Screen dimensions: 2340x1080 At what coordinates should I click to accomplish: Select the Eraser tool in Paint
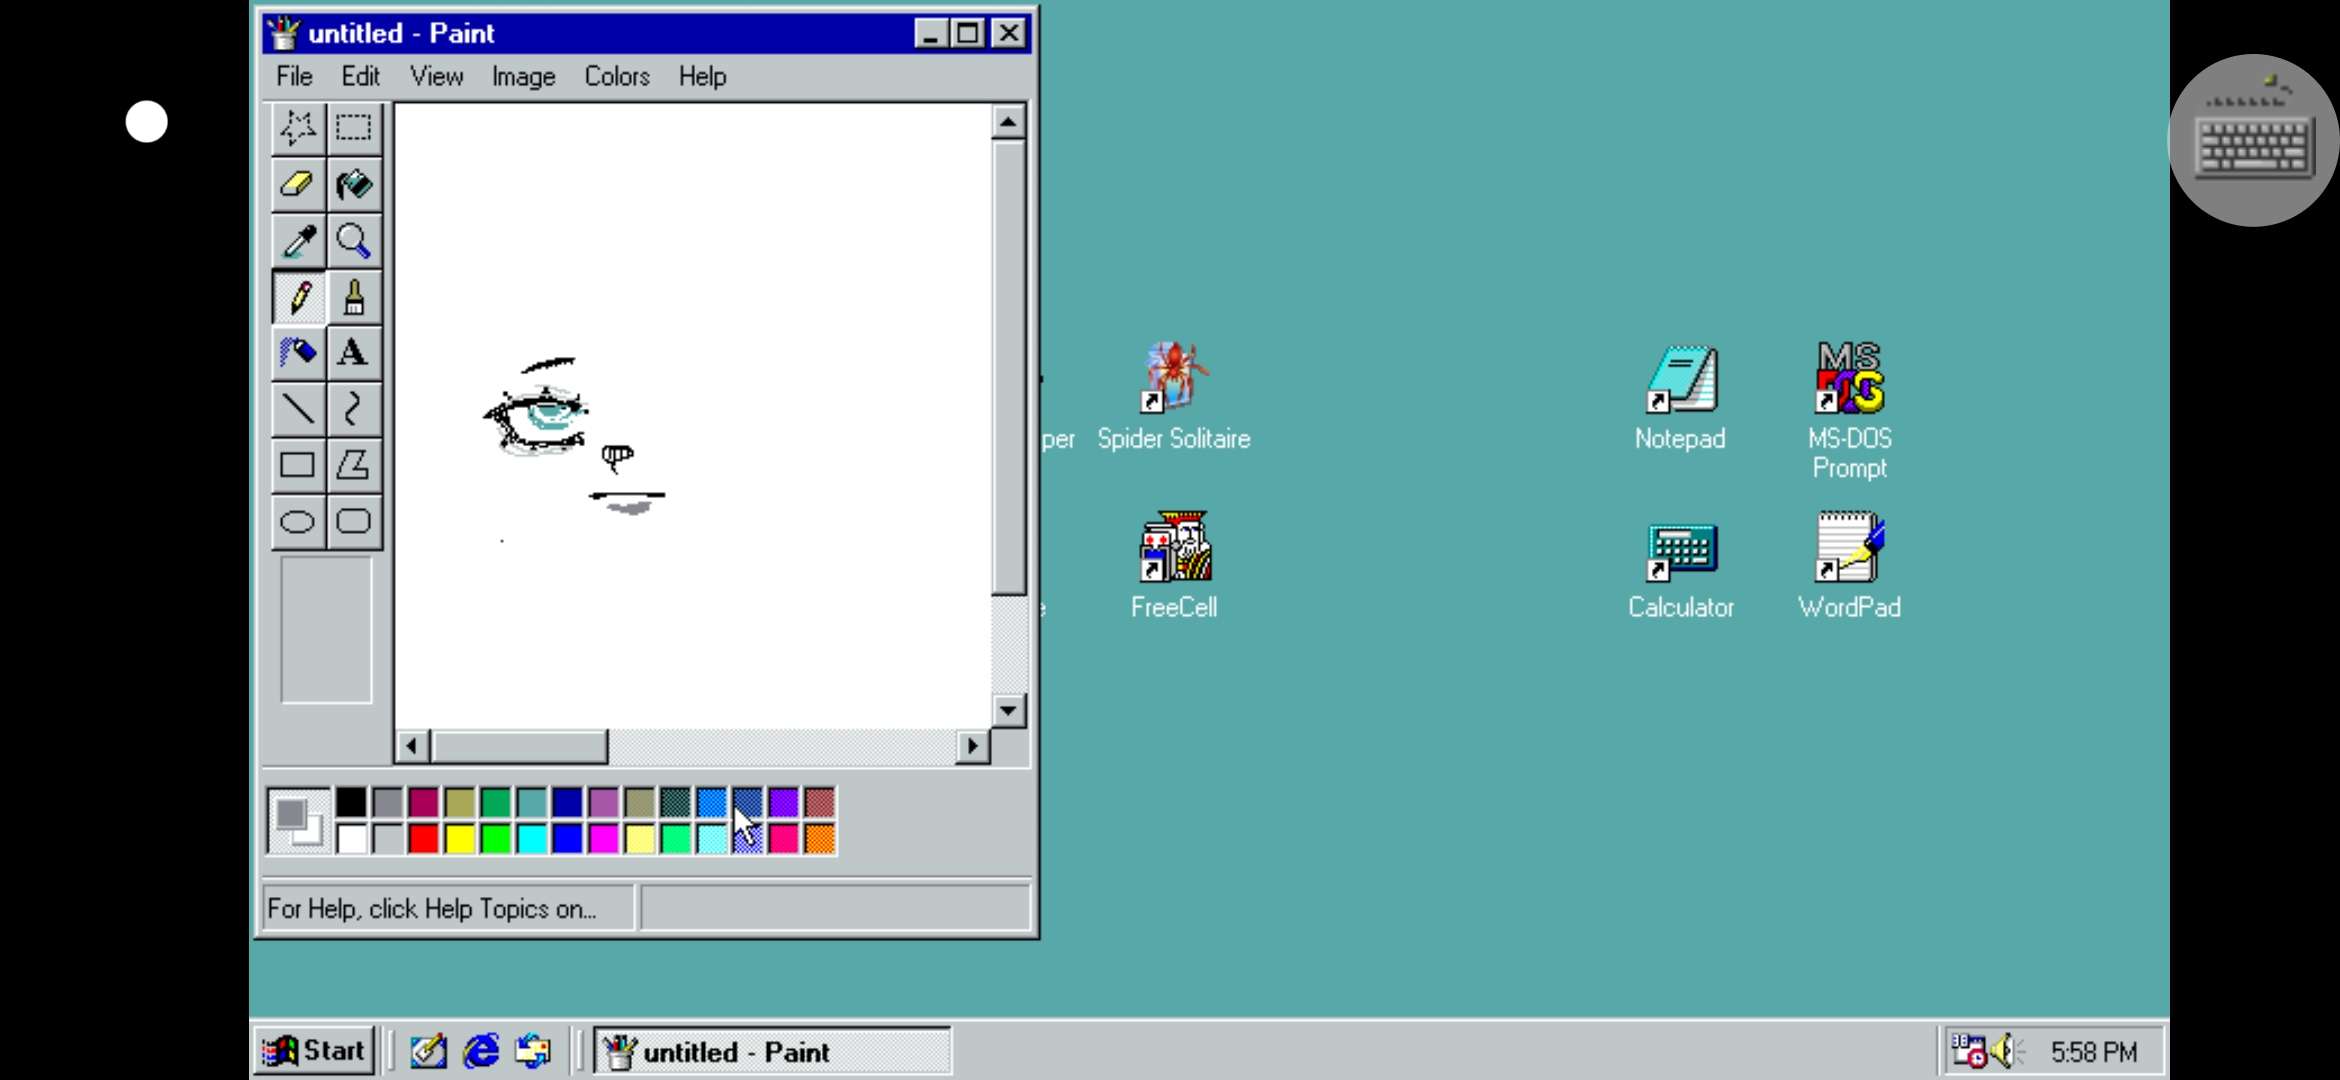(x=298, y=184)
